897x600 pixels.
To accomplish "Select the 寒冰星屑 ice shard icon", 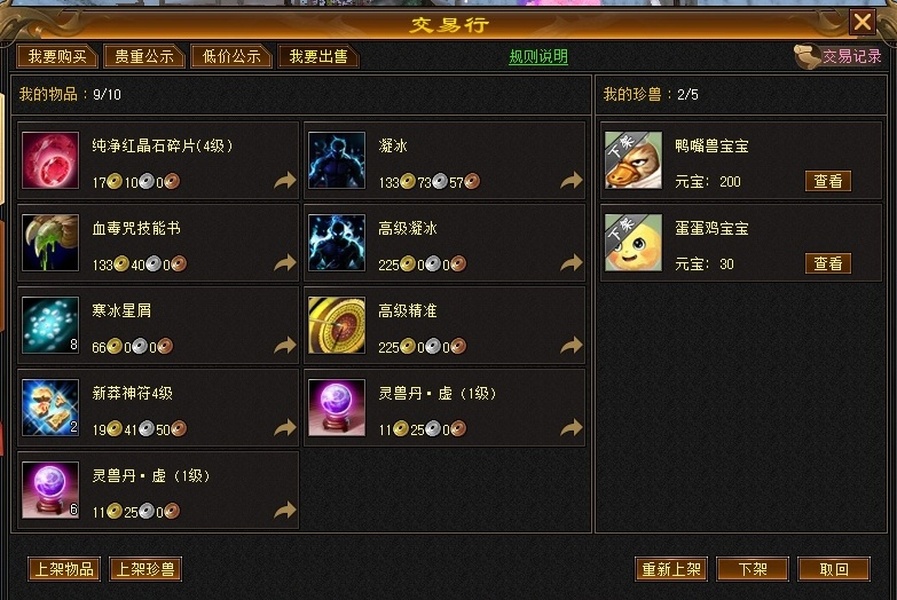I will (50, 325).
